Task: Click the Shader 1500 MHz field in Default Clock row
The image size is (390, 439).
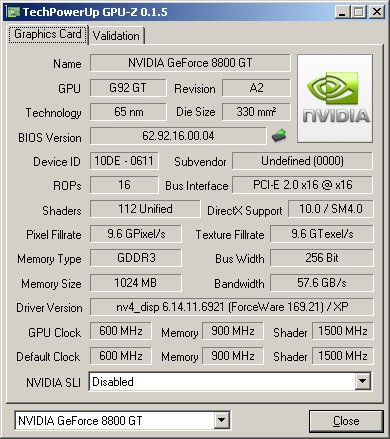Action: 343,356
